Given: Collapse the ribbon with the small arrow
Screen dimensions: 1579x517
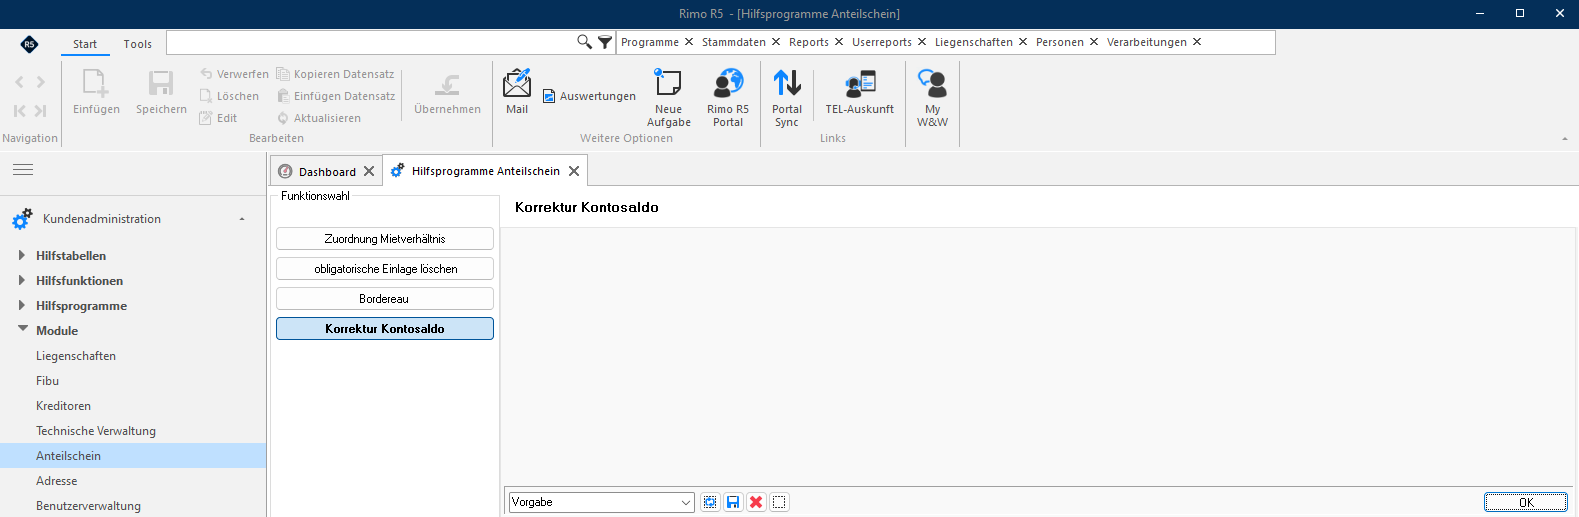Looking at the screenshot, I should 1565,139.
